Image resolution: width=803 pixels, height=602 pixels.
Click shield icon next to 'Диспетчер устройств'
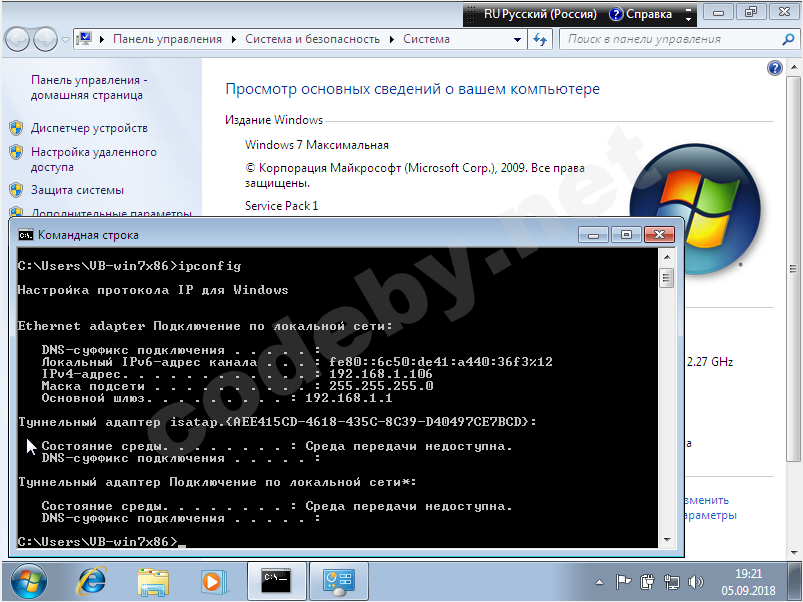point(16,128)
